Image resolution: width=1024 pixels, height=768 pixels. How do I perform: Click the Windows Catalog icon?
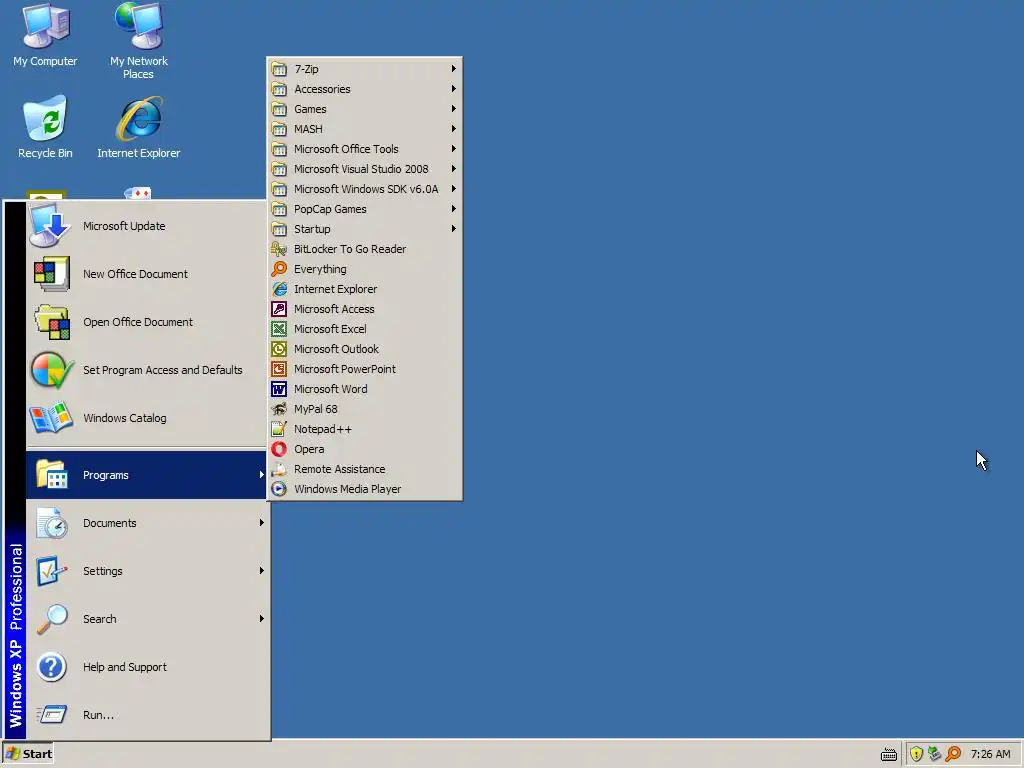tap(50, 418)
